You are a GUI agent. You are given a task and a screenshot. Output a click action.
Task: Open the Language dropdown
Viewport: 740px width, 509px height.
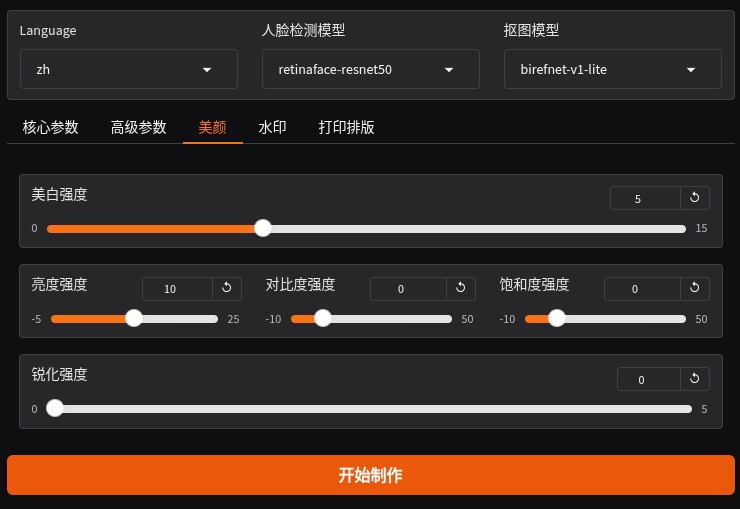click(x=129, y=69)
